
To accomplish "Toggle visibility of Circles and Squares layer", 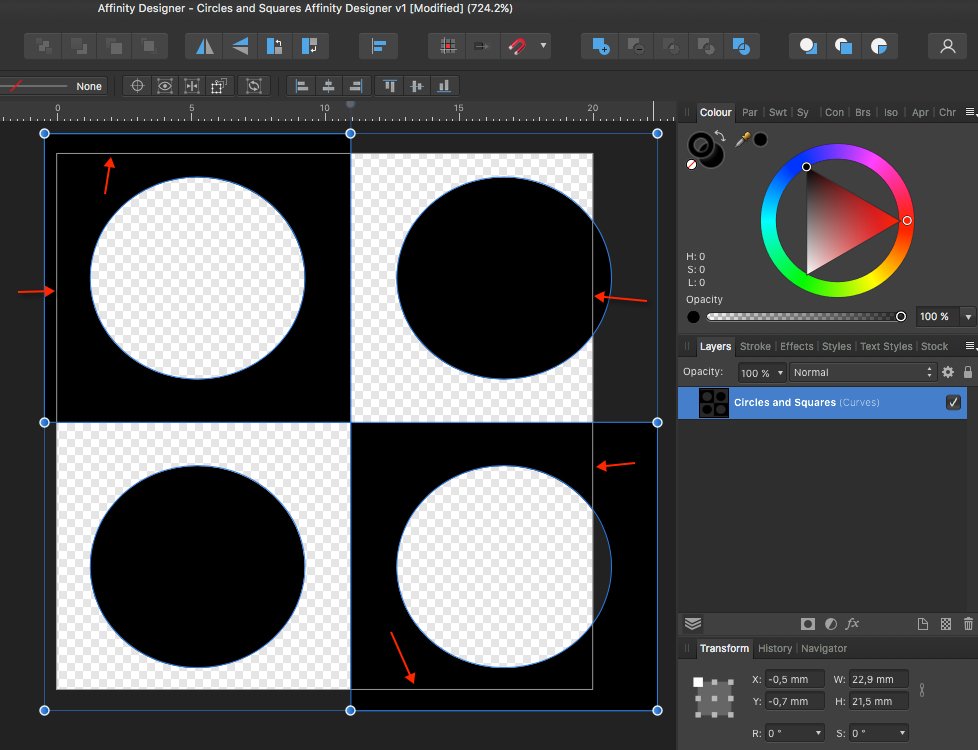I will [953, 403].
